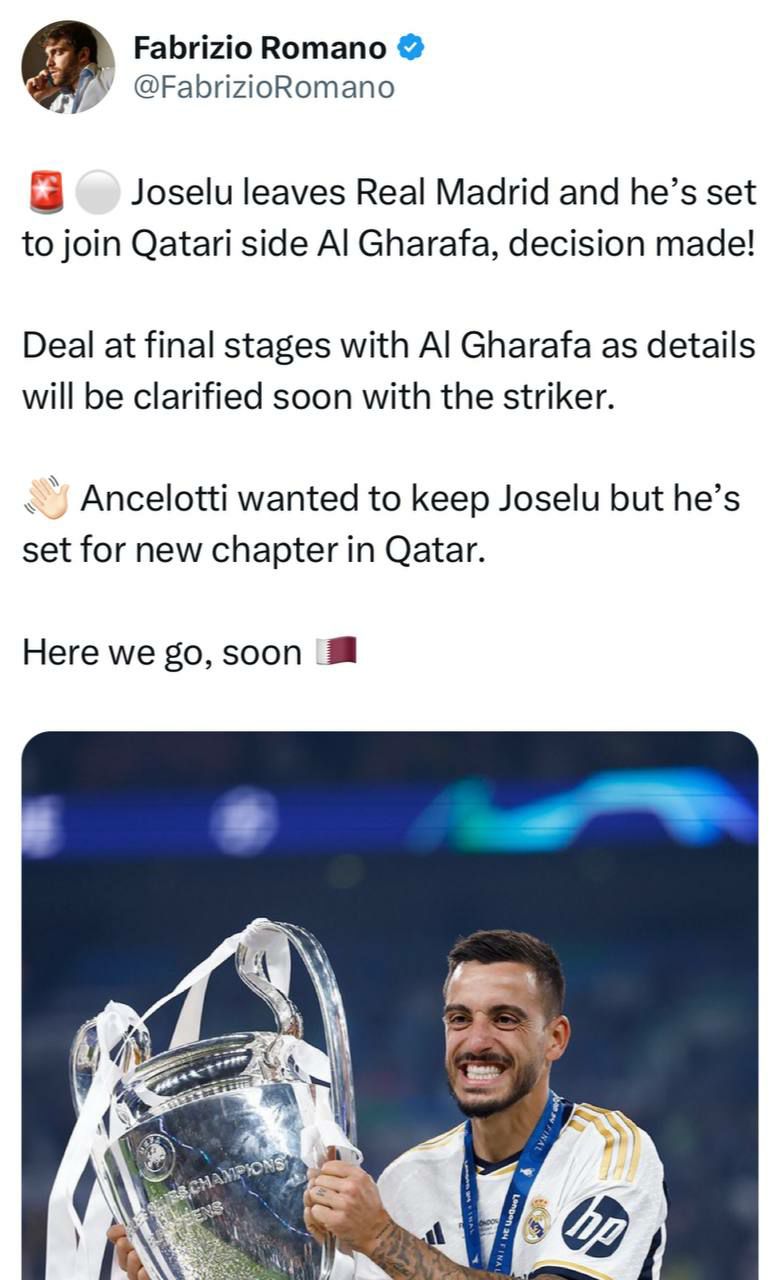780x1280 pixels.
Task: Click the waving hand emoji
Action: click(x=45, y=498)
